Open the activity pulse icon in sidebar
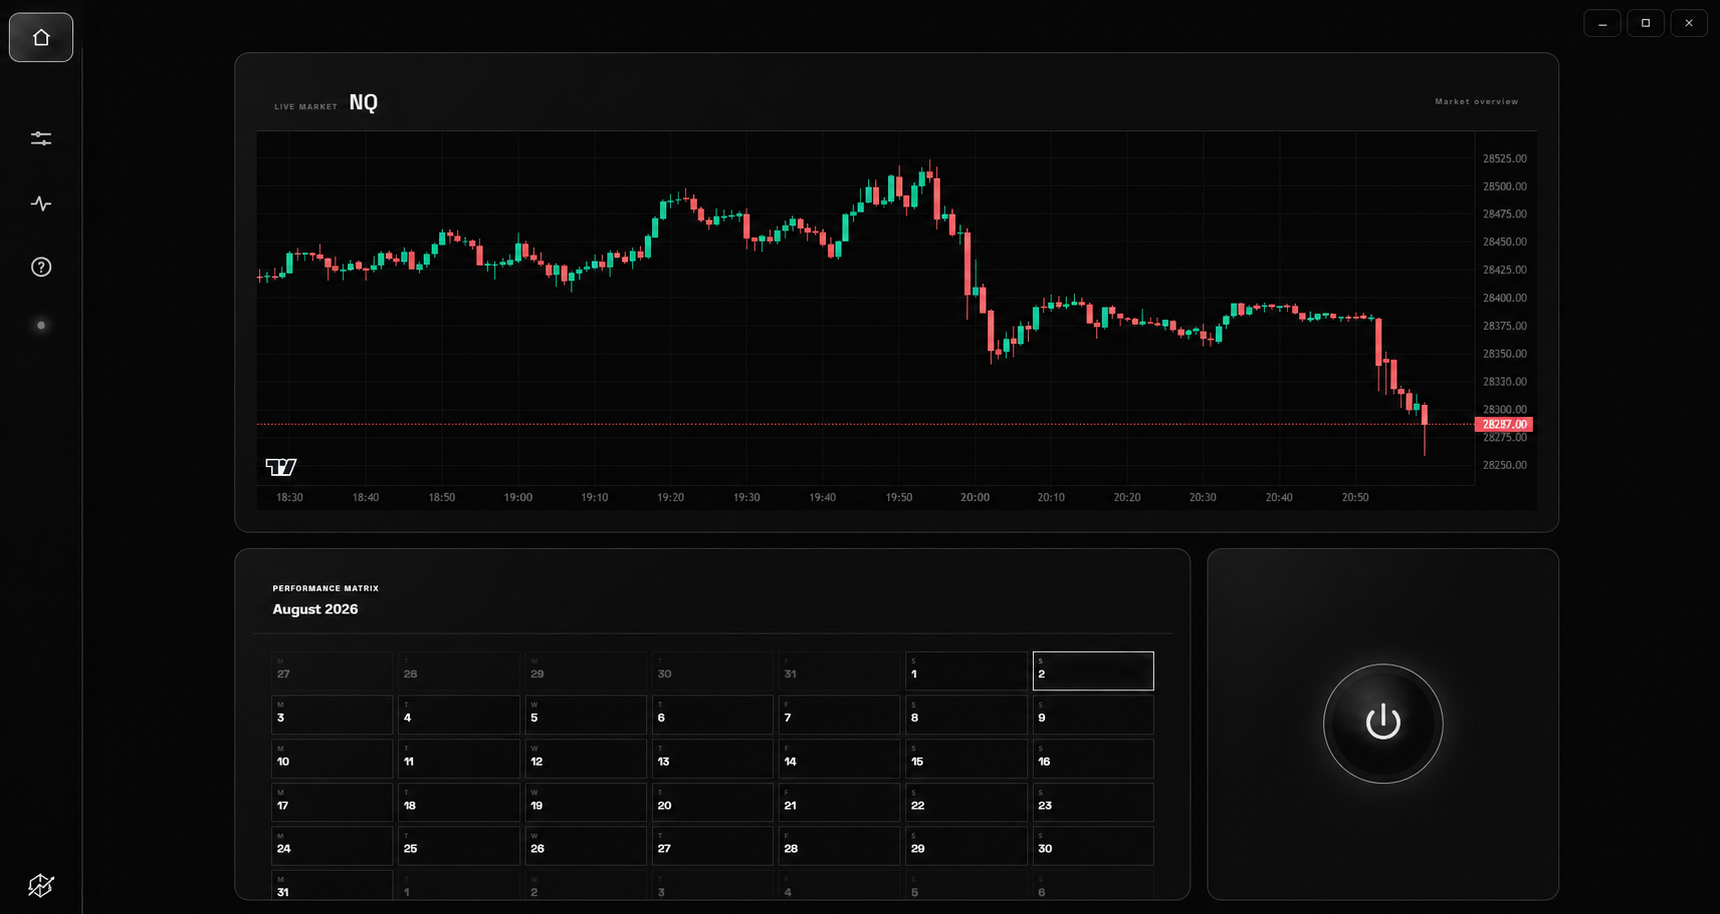The height and width of the screenshot is (914, 1720). pos(41,204)
